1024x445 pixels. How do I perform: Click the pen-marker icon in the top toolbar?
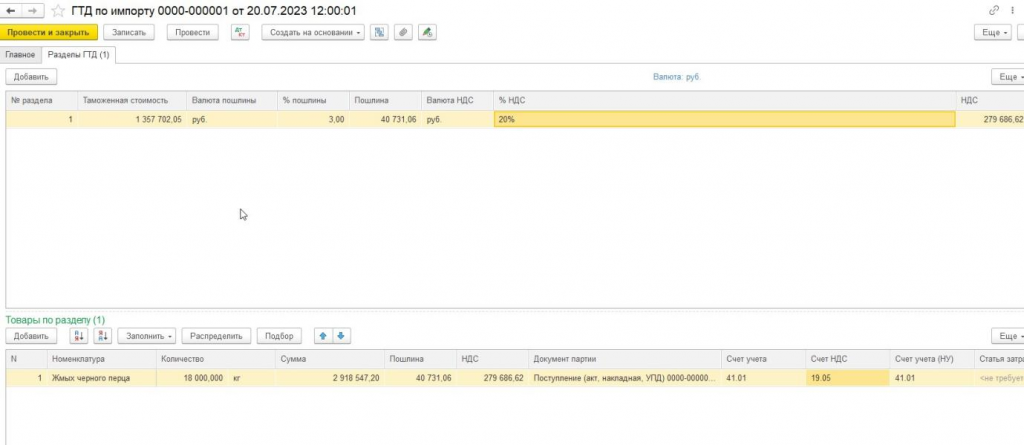[x=427, y=32]
